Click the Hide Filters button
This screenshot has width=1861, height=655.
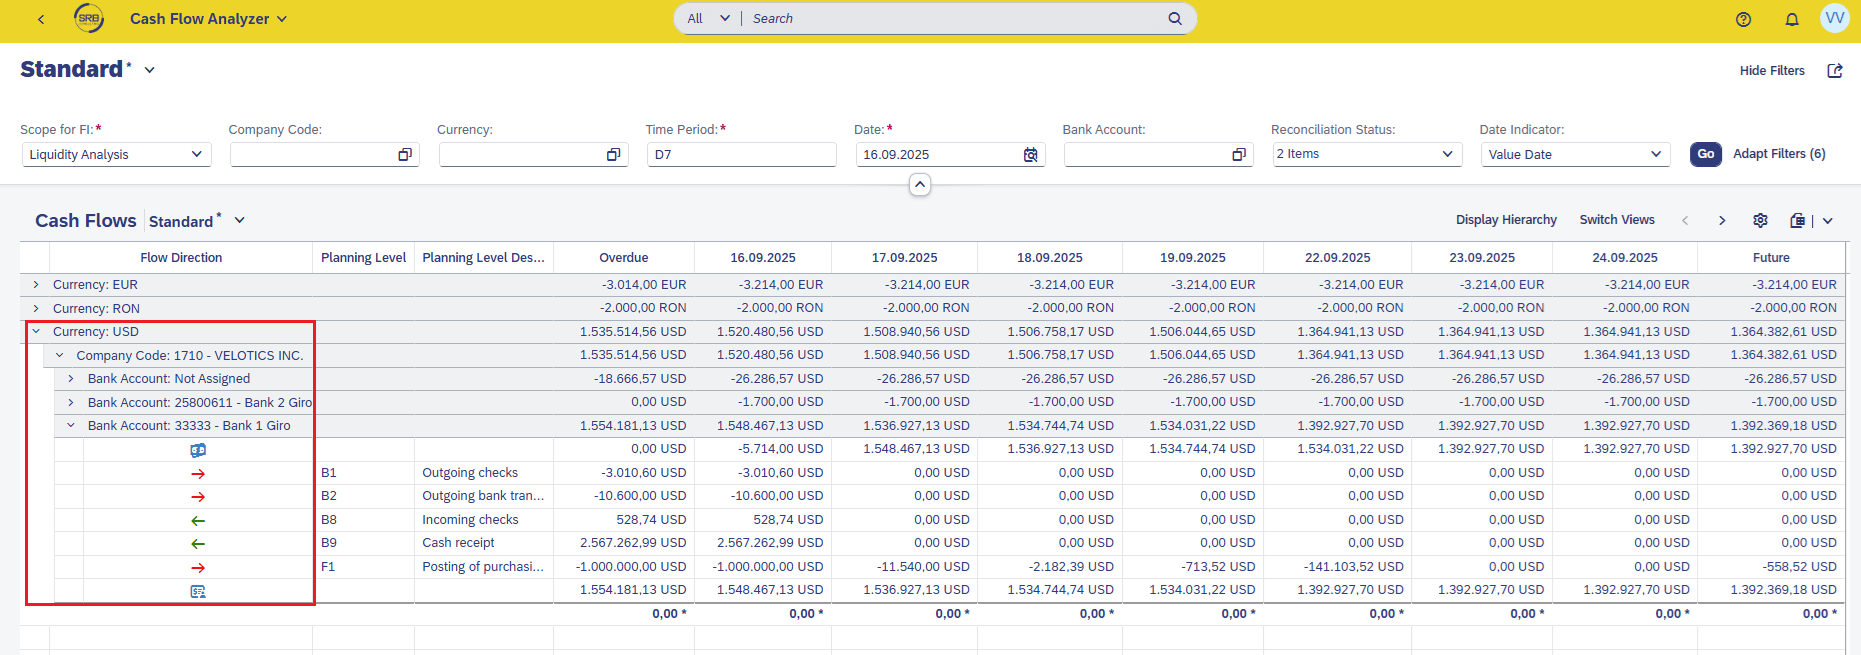pyautogui.click(x=1771, y=71)
